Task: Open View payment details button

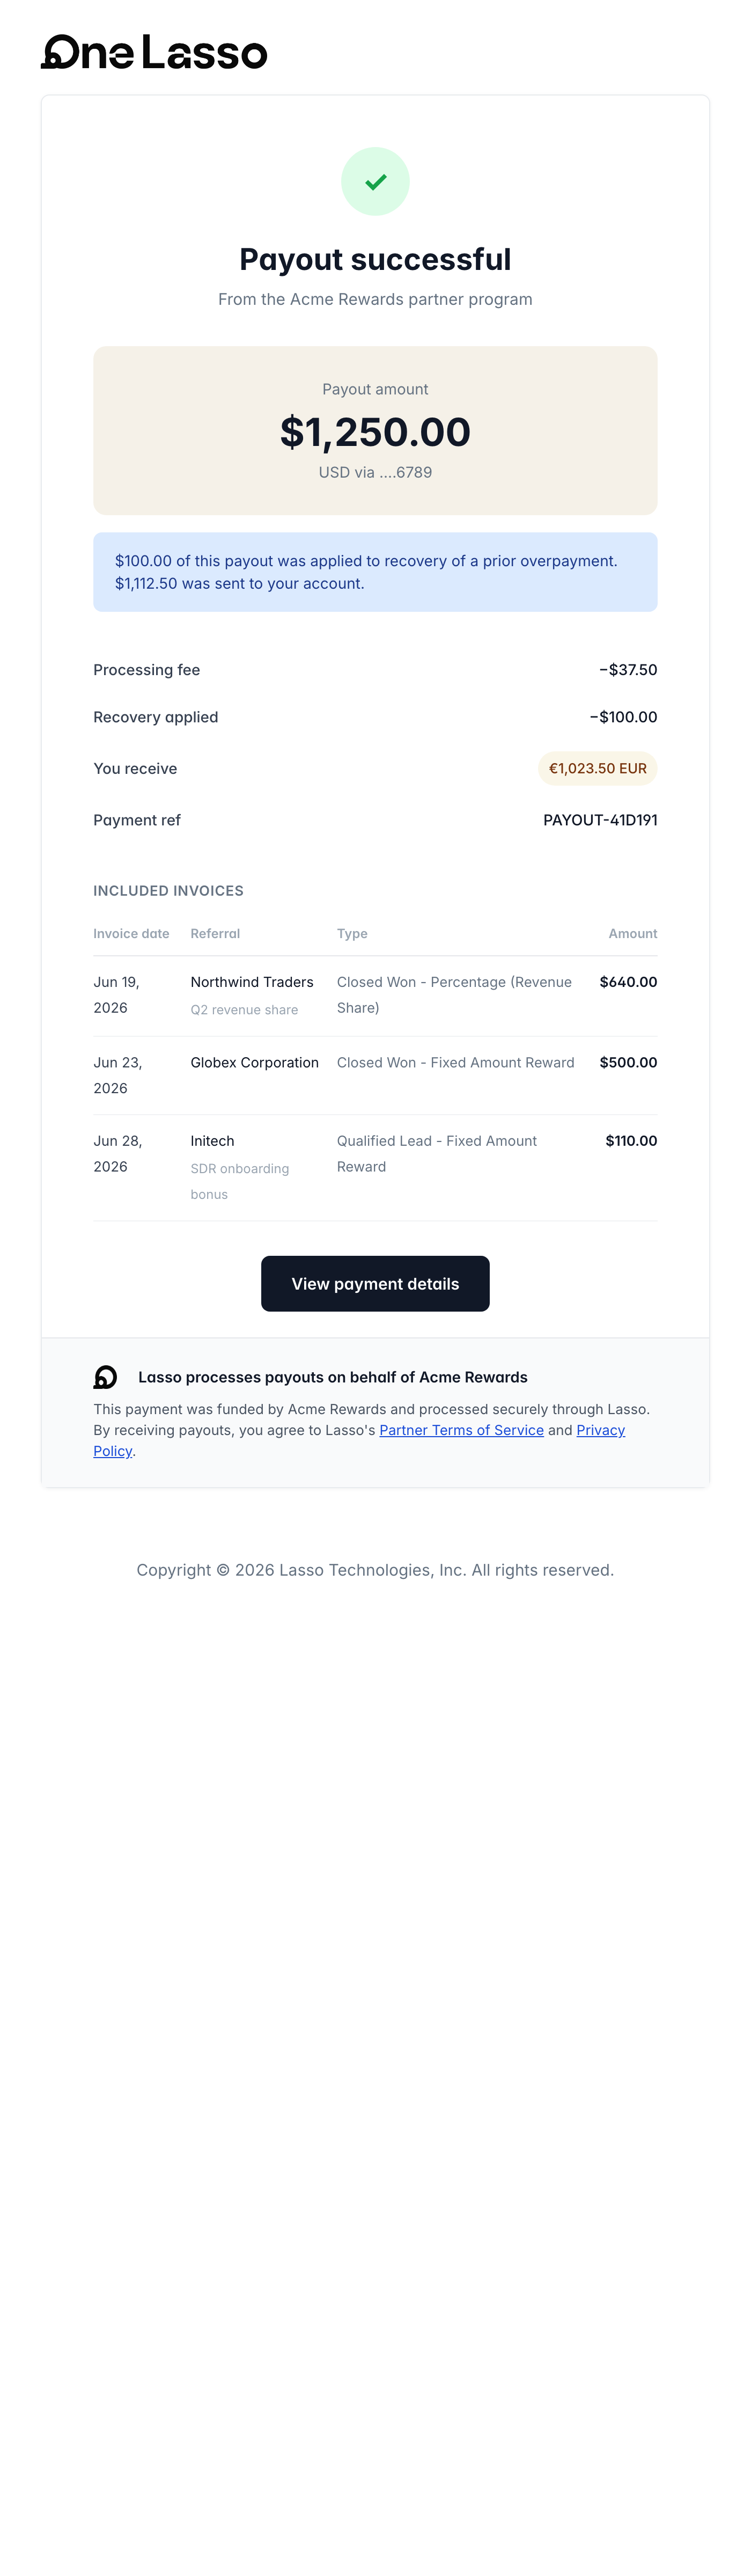Action: [x=375, y=1283]
